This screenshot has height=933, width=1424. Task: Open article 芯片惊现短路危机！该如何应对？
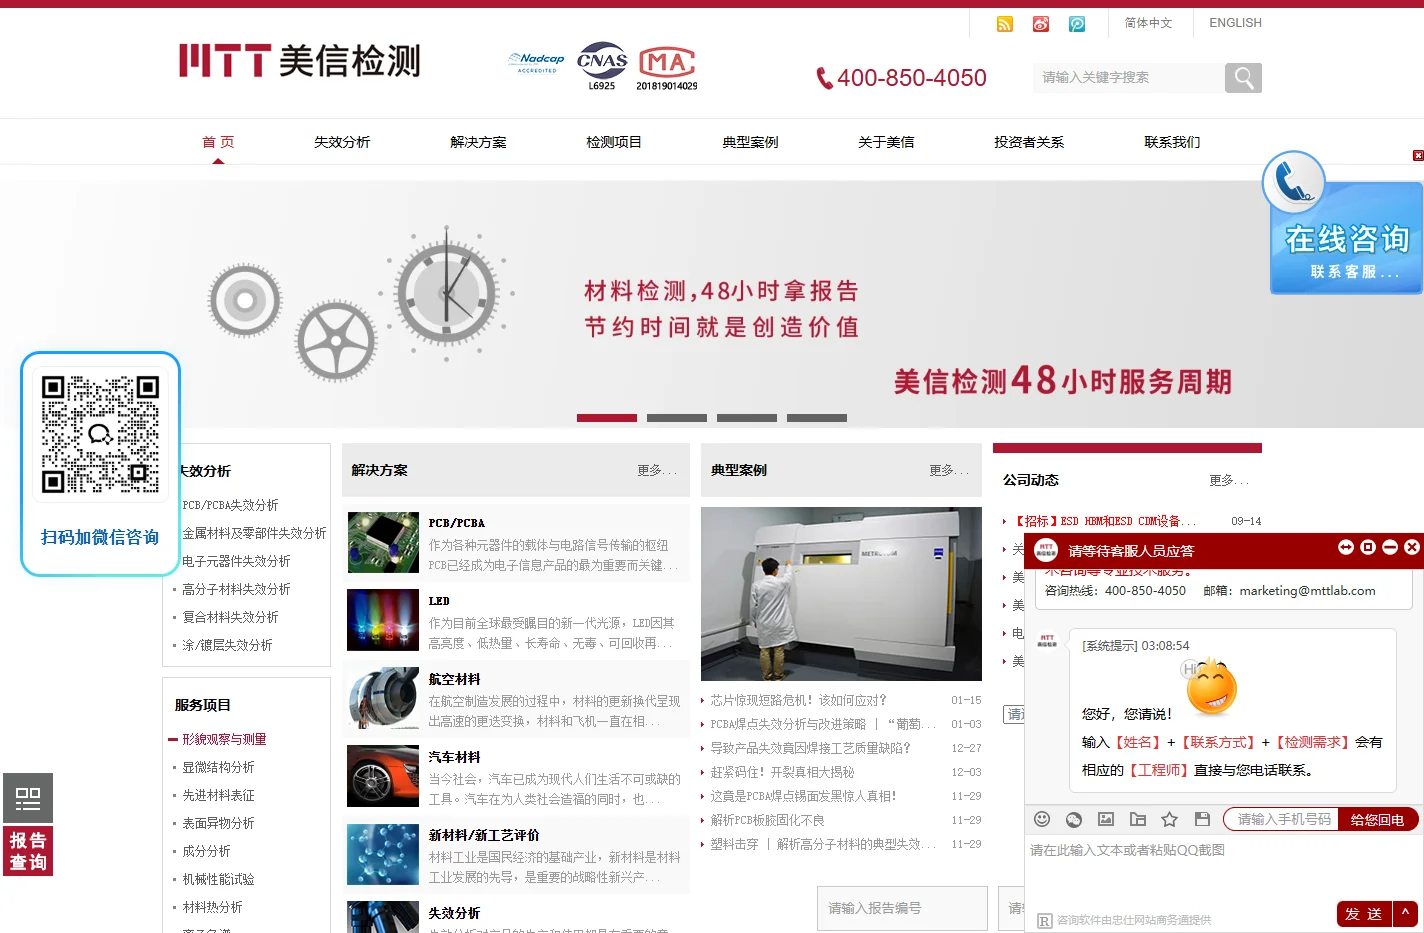[x=798, y=700]
